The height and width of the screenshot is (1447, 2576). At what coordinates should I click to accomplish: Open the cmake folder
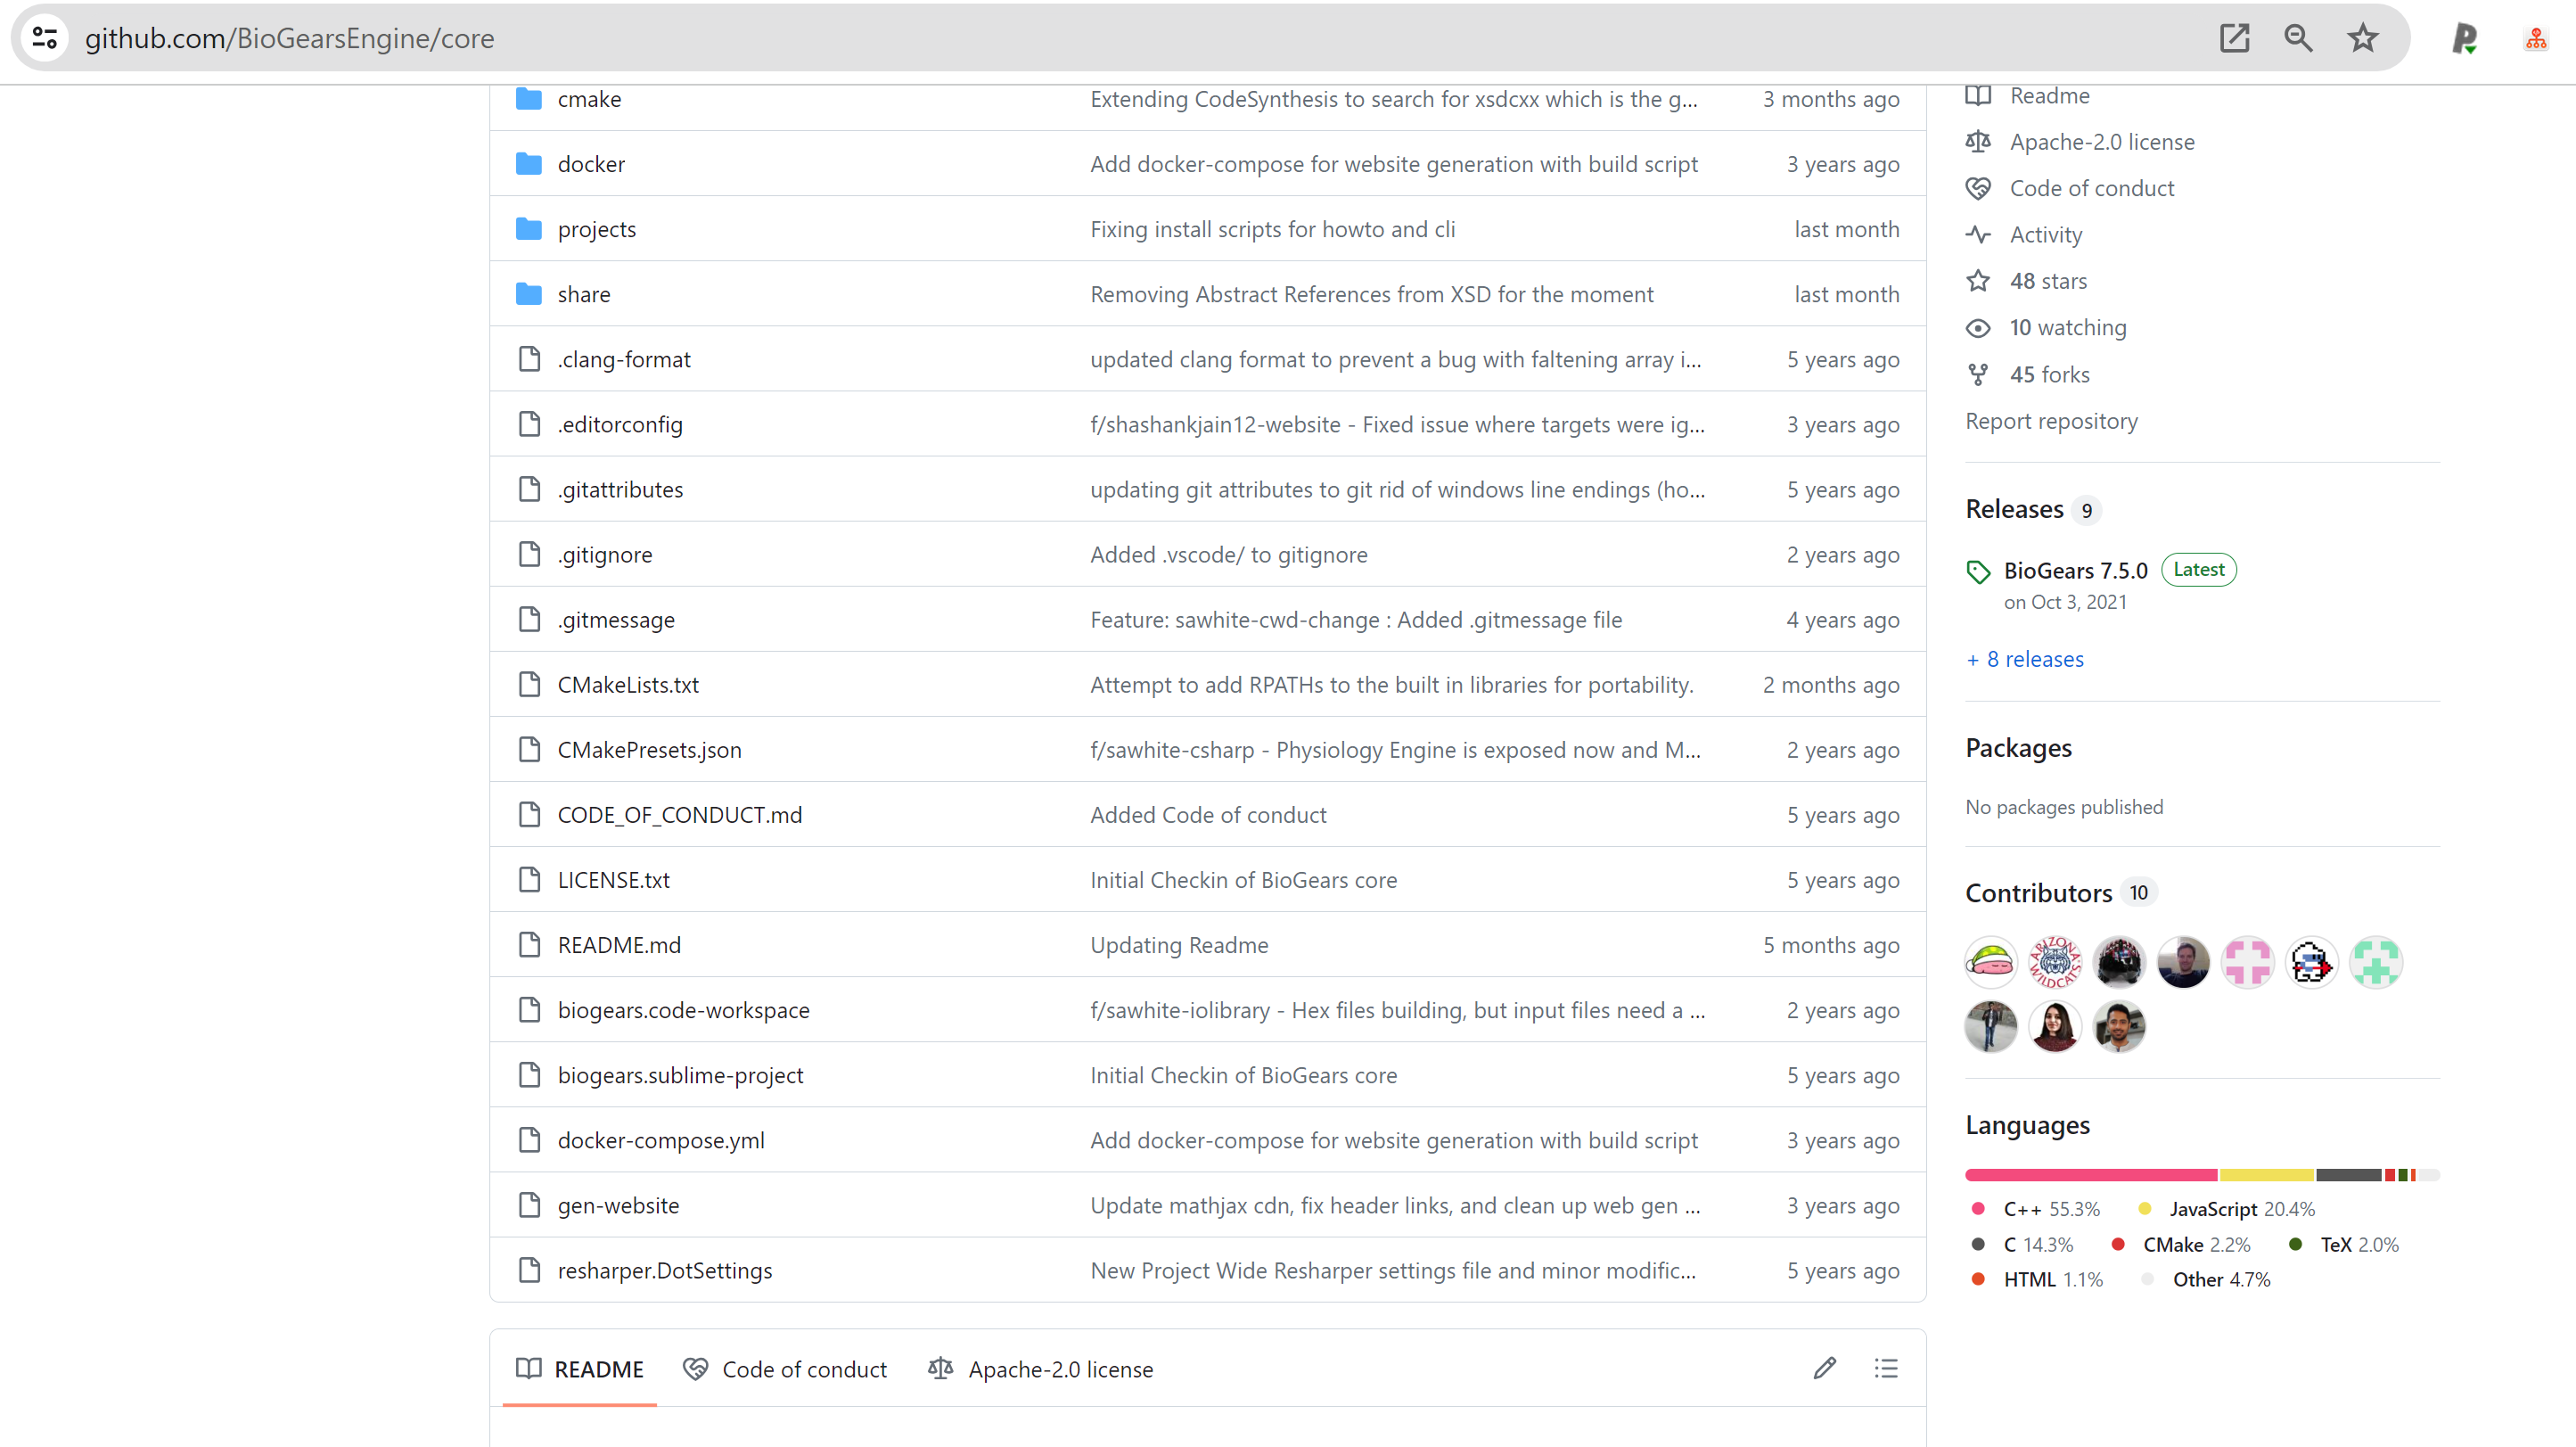tap(589, 99)
